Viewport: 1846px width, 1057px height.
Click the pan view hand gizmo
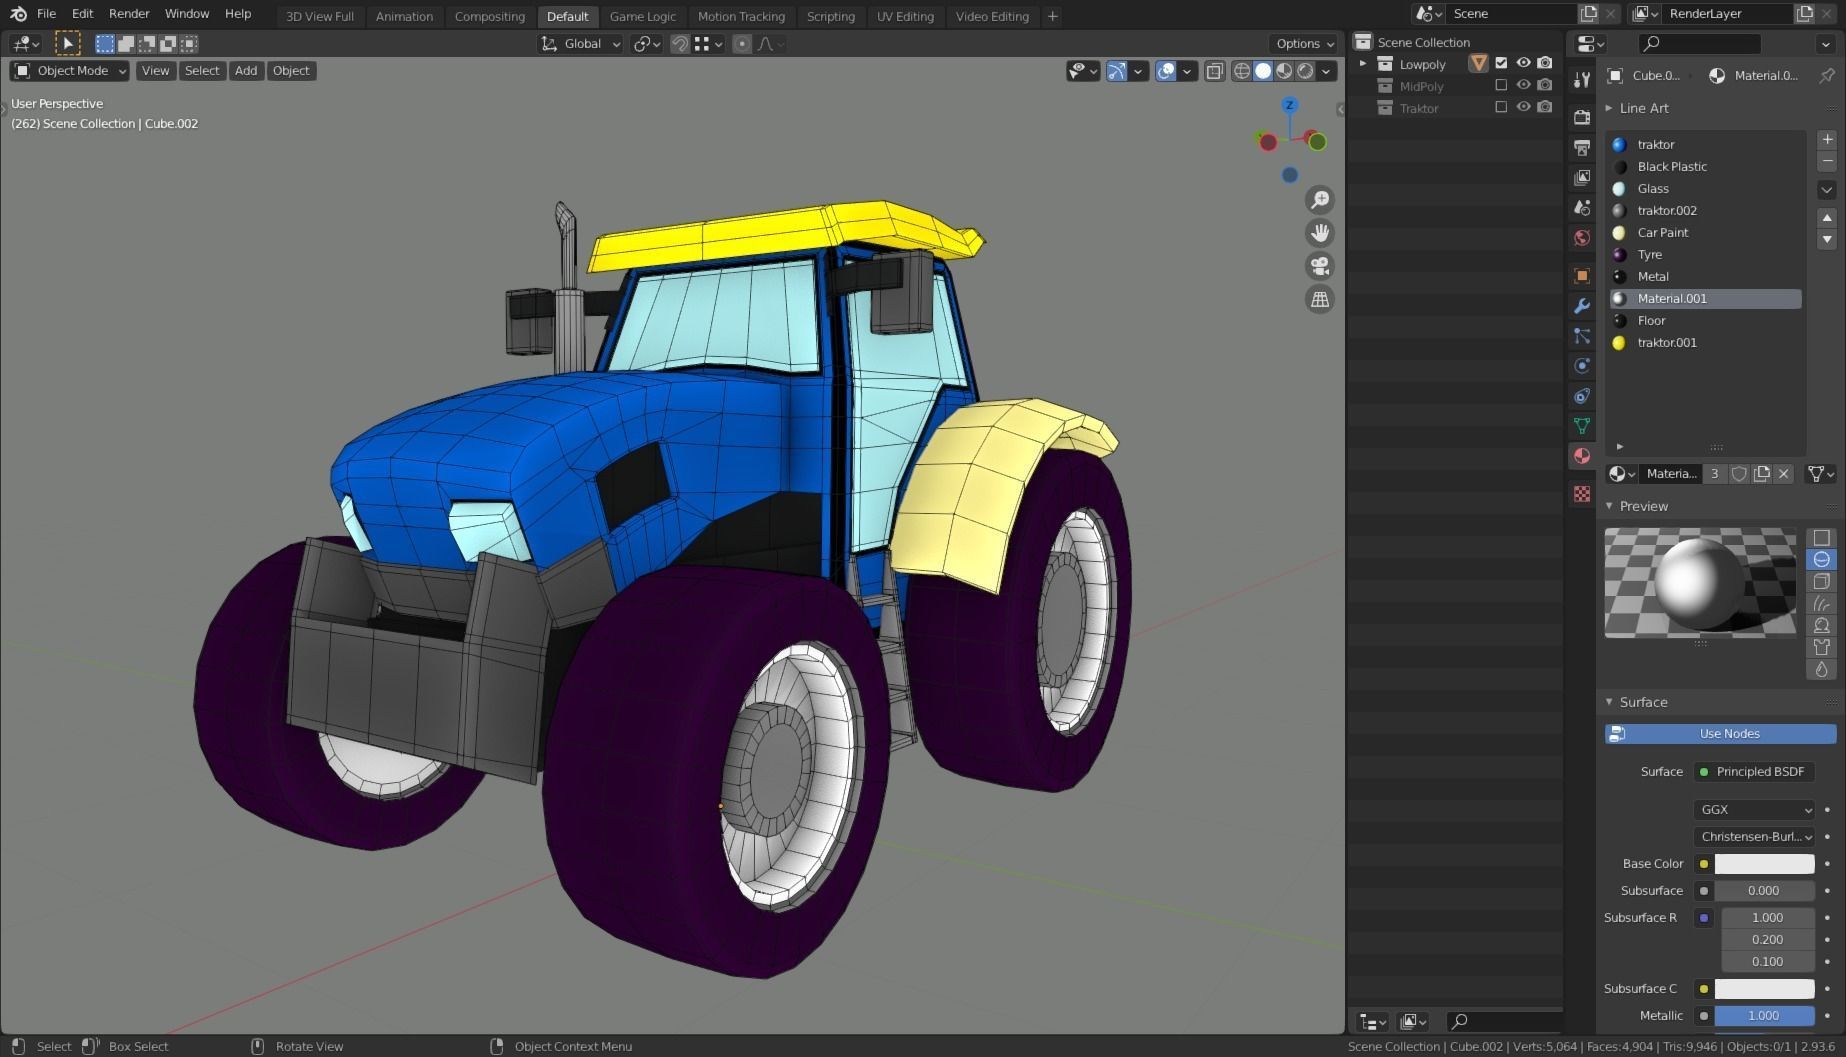(x=1320, y=233)
